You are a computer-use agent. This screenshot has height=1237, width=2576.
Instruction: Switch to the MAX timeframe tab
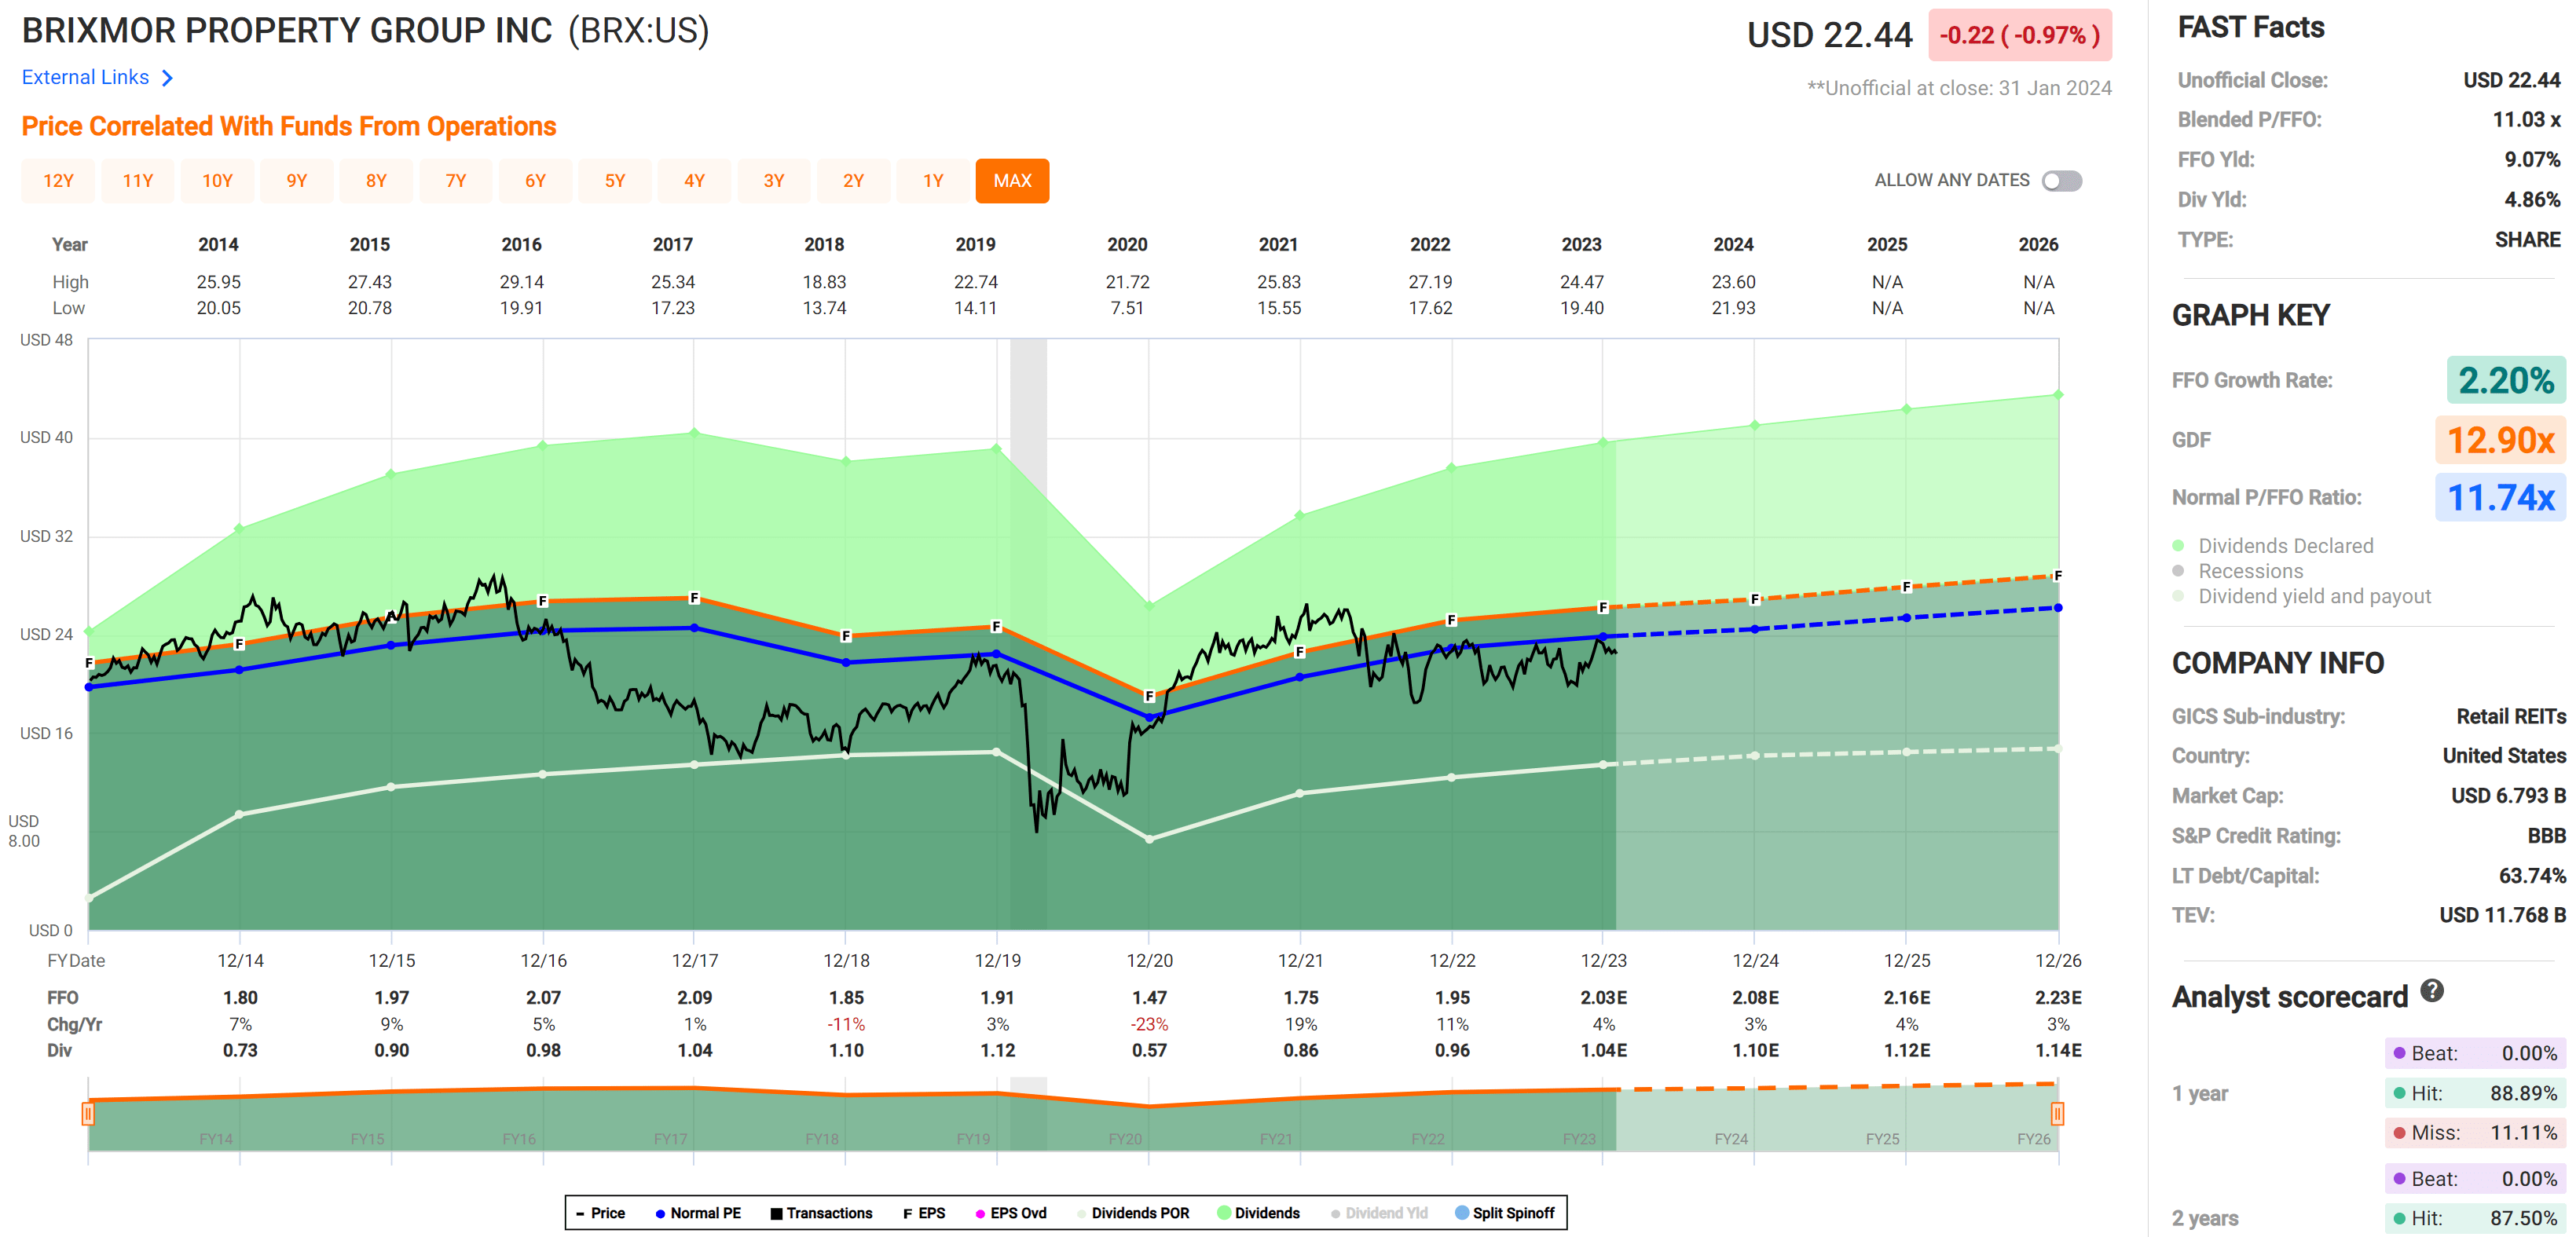pos(1012,180)
